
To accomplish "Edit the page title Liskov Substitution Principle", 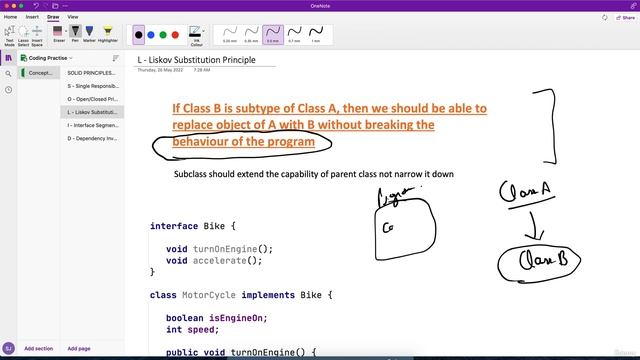I will [196, 60].
